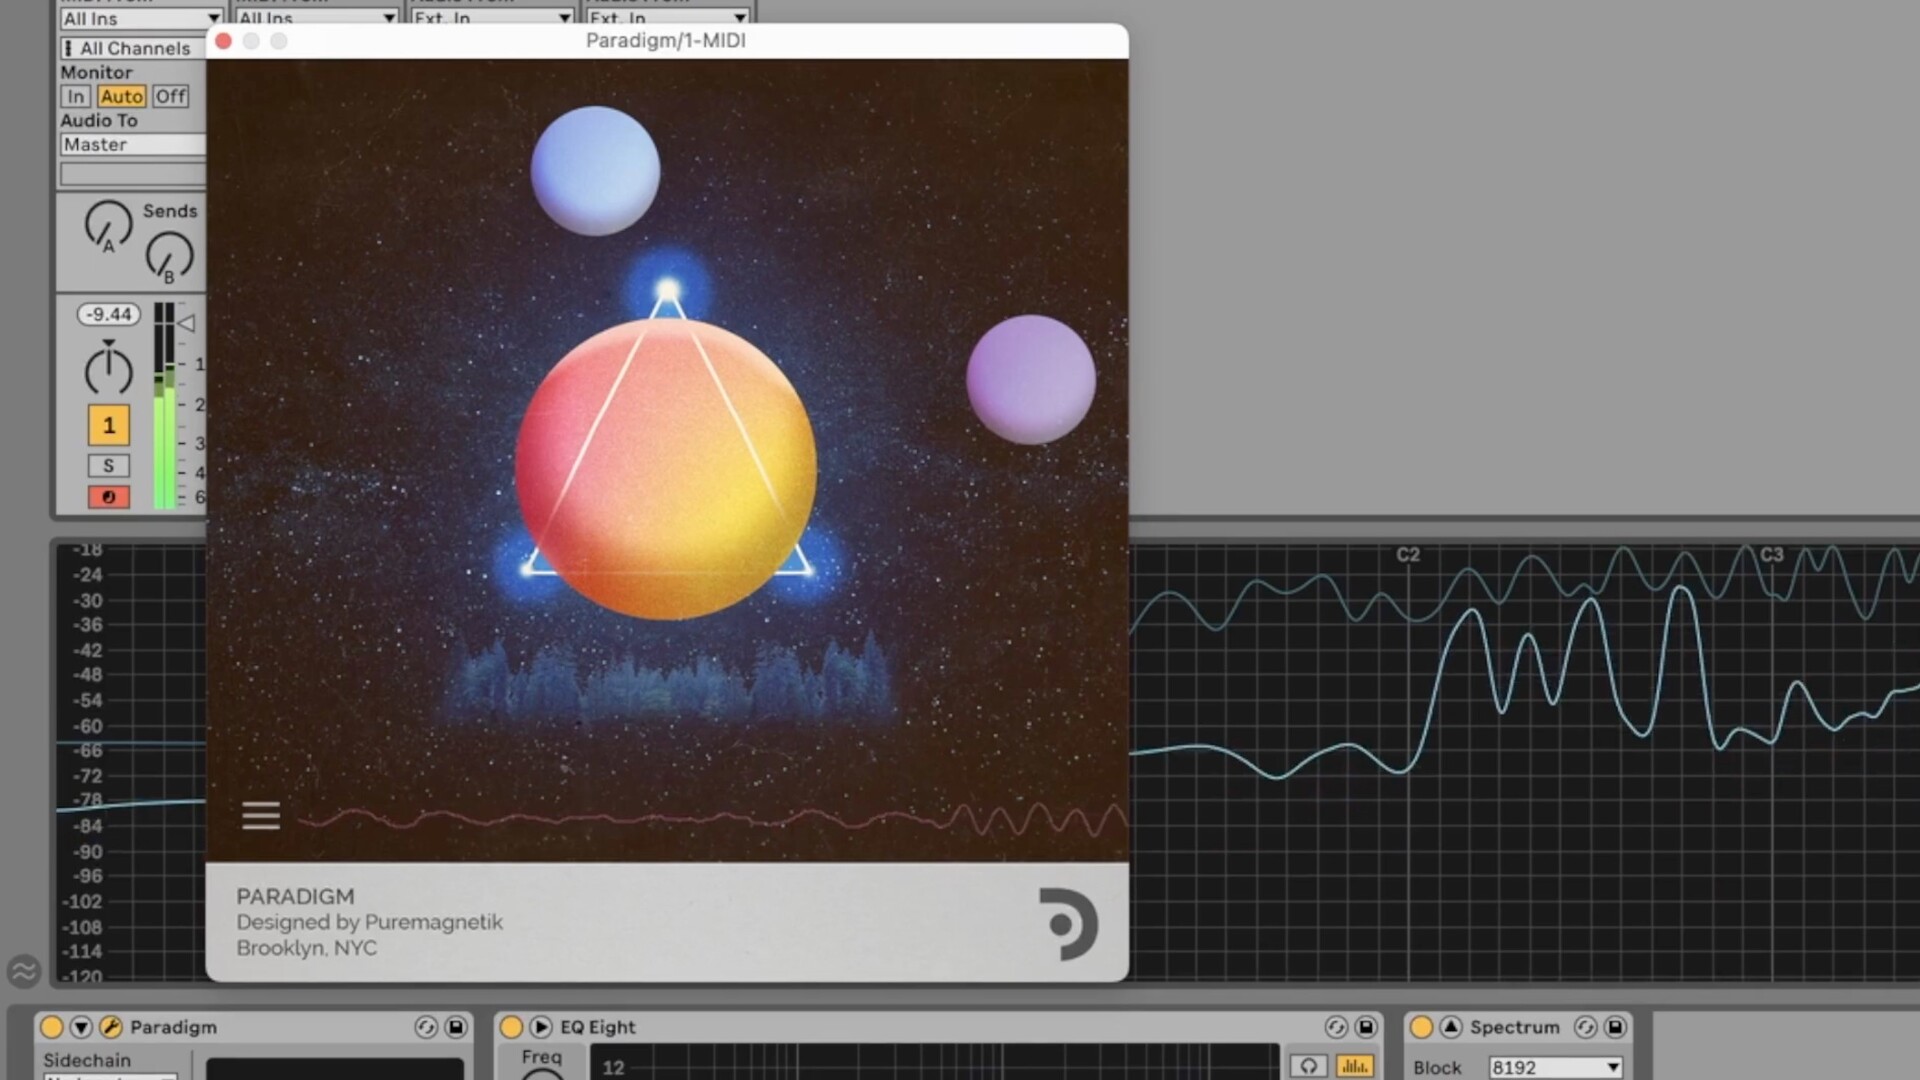The width and height of the screenshot is (1920, 1080).
Task: Set Monitor to Off
Action: [x=170, y=96]
